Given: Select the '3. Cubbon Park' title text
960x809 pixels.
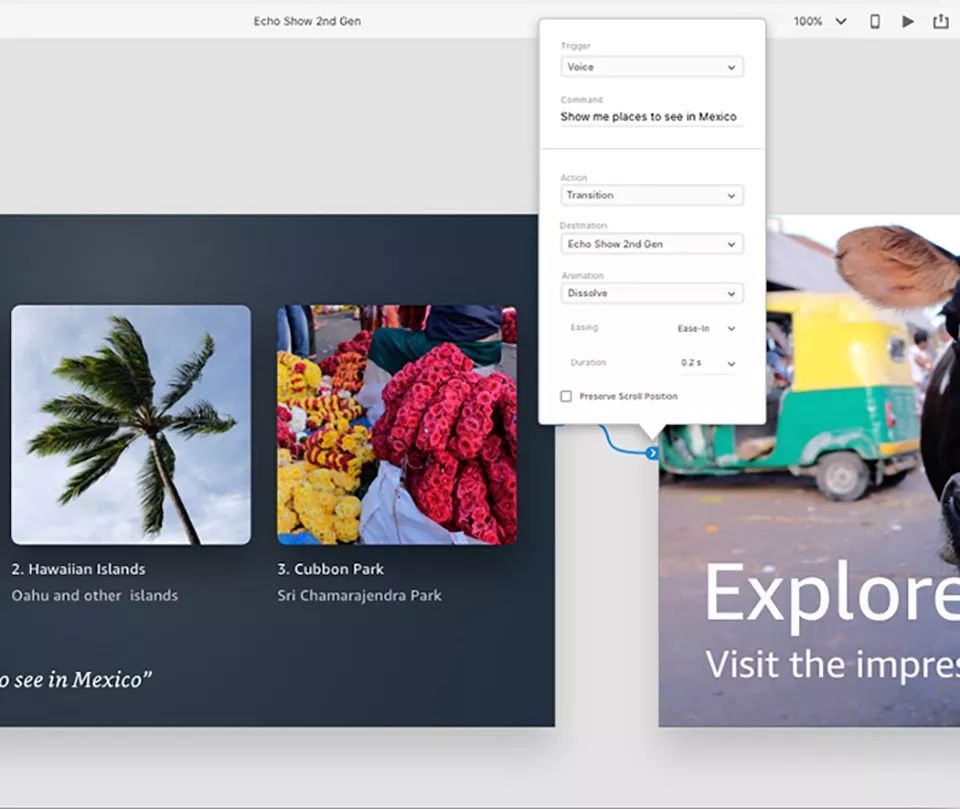Looking at the screenshot, I should tap(331, 569).
